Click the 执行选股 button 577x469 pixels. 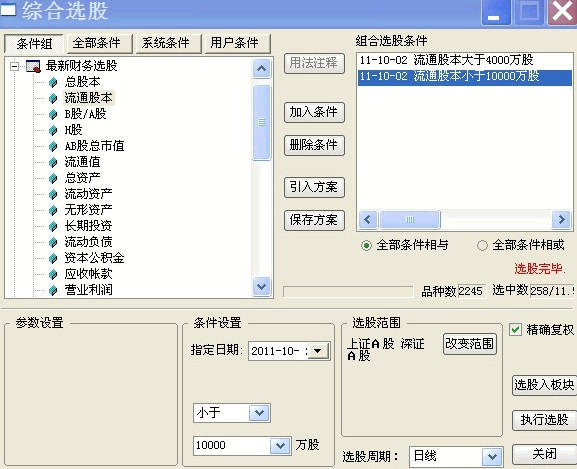[x=544, y=420]
